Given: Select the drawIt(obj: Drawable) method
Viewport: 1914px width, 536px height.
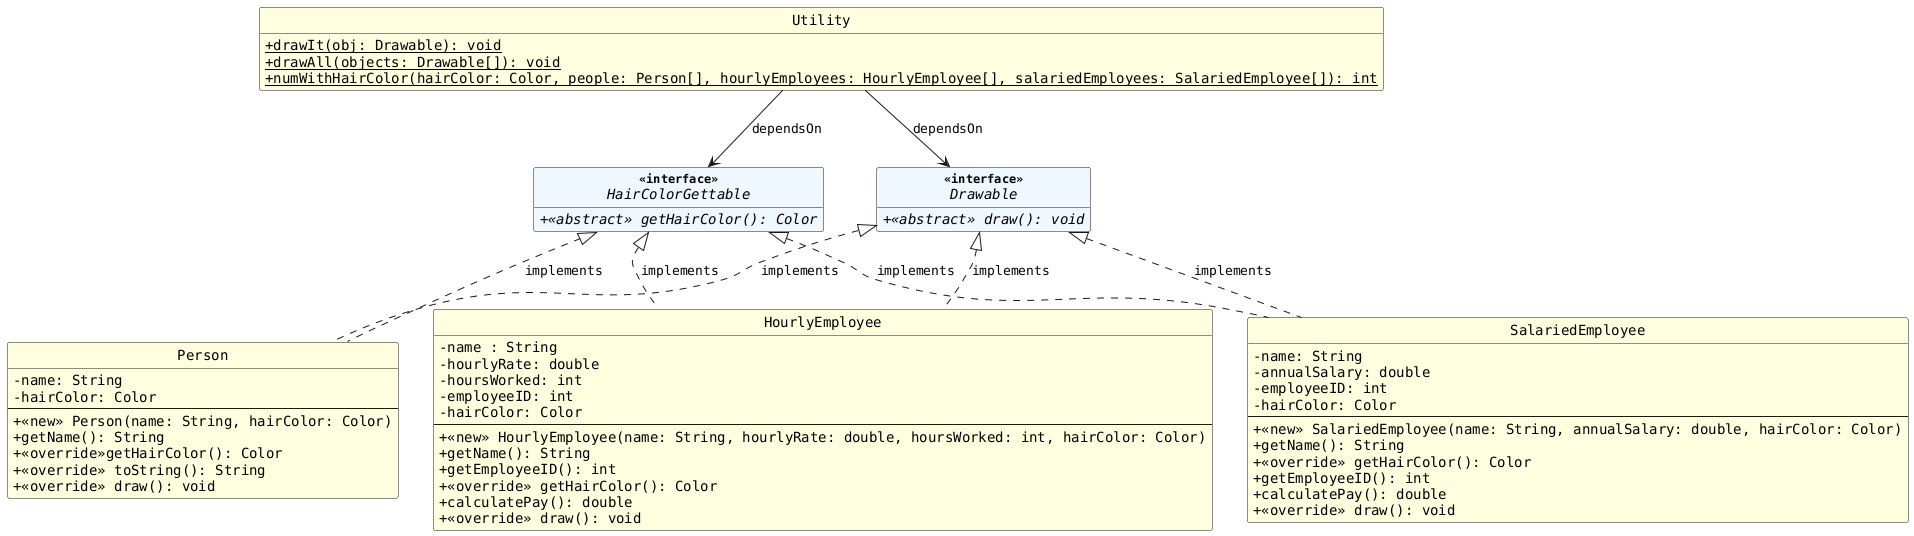Looking at the screenshot, I should pyautogui.click(x=383, y=46).
